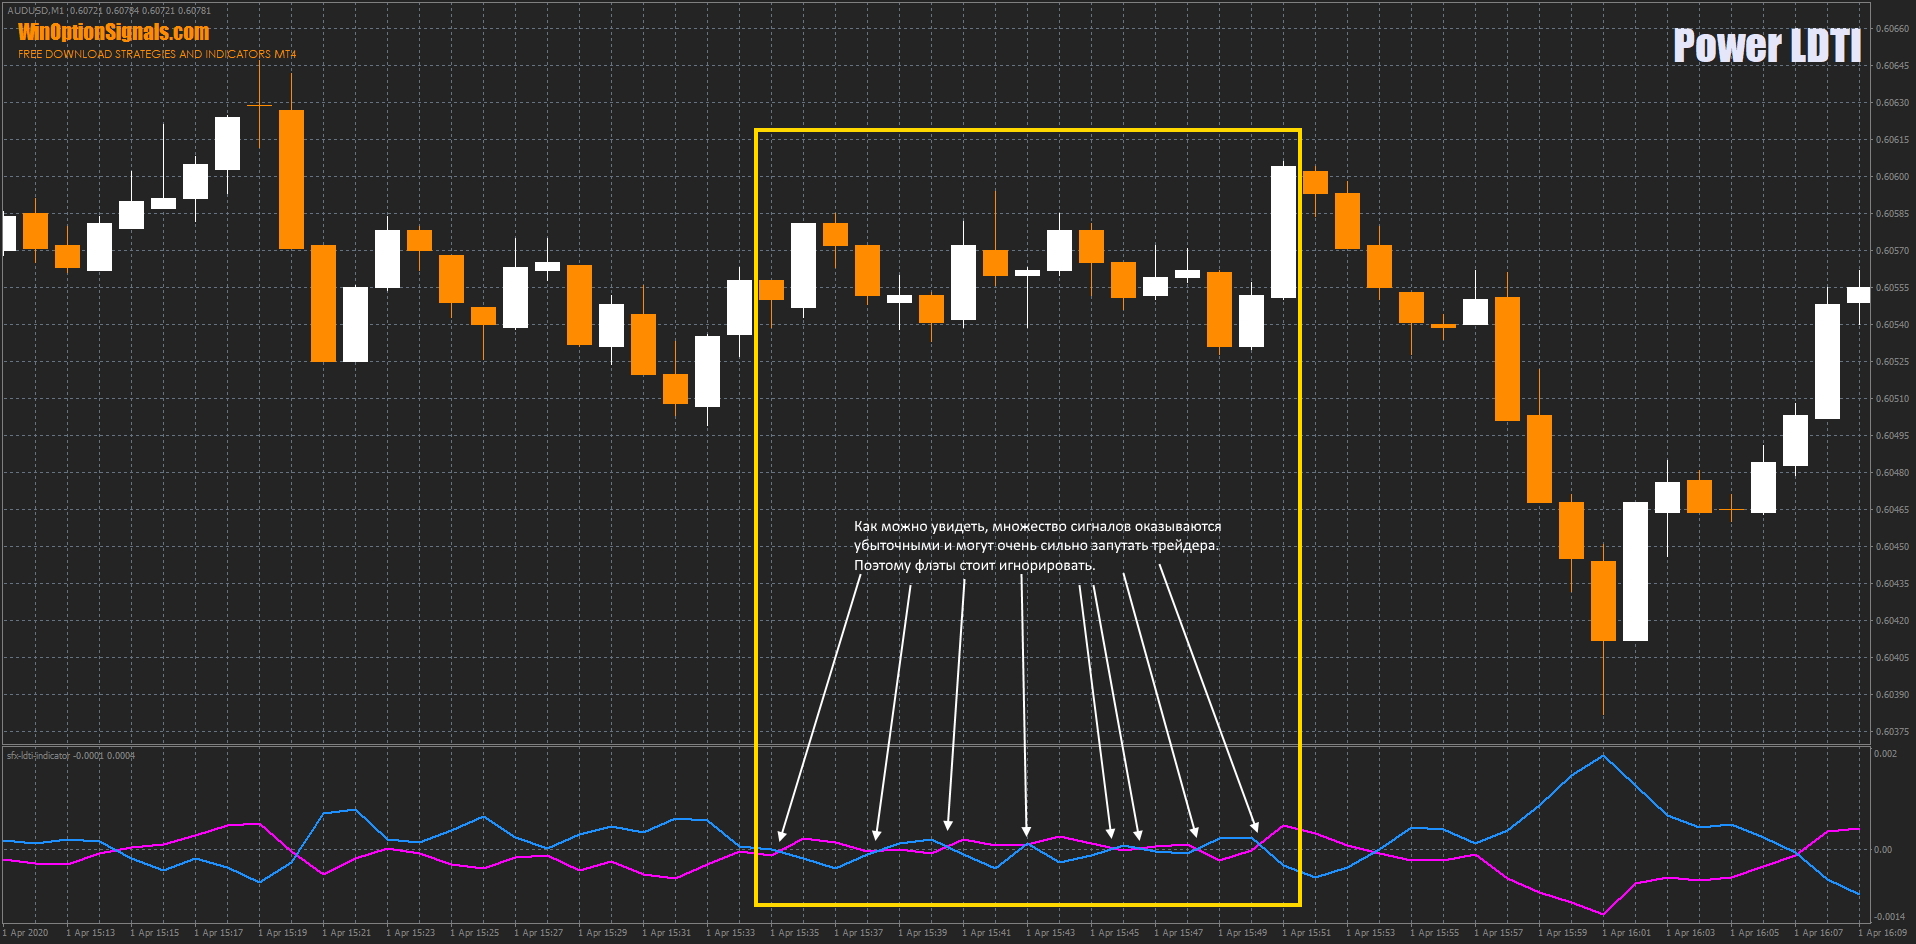Click the 1 Apr 2020 date label
Image resolution: width=1916 pixels, height=944 pixels.
(26, 933)
